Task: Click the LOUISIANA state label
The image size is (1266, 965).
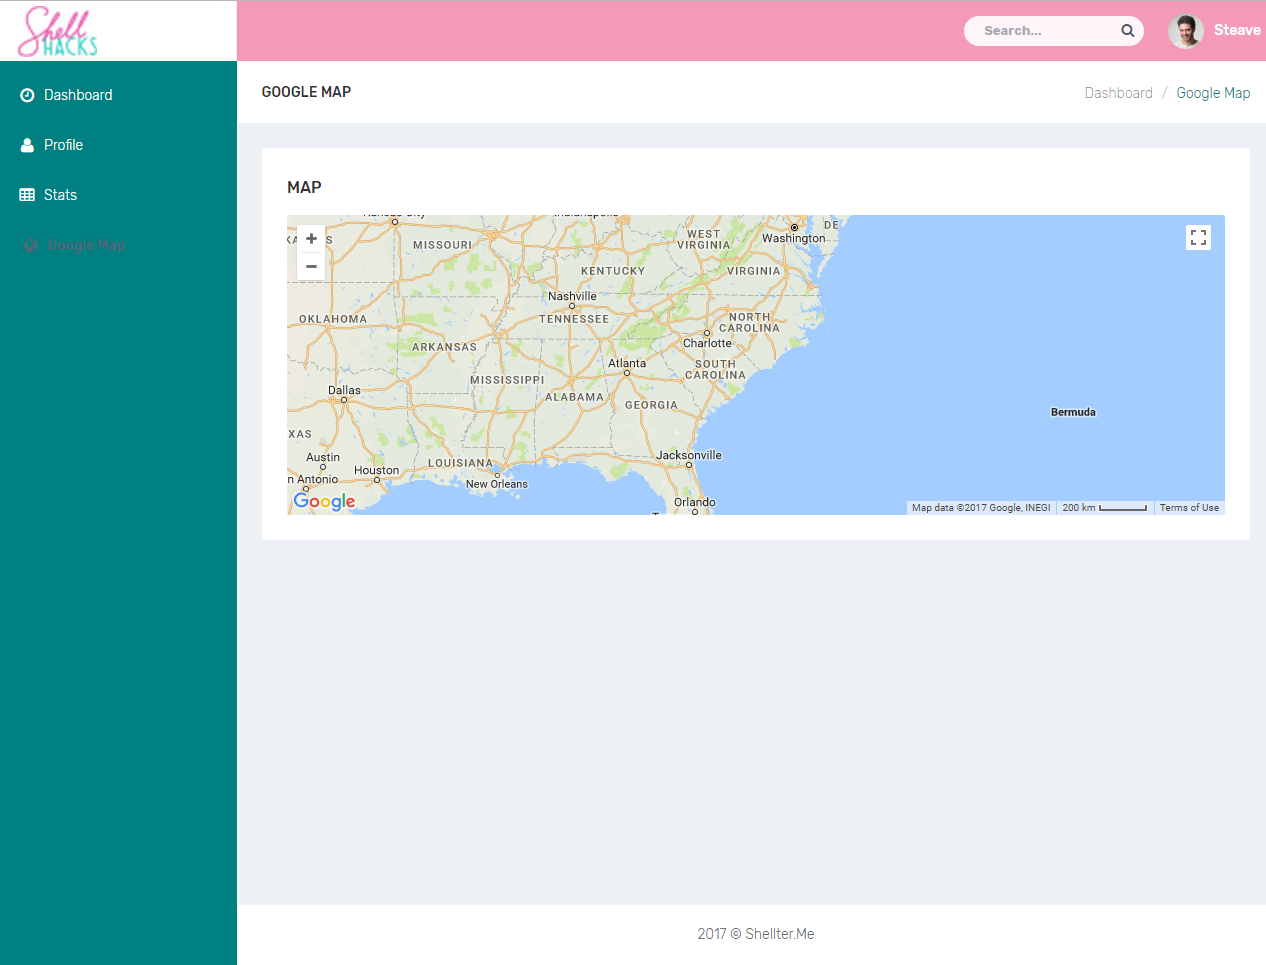Action: 460,463
